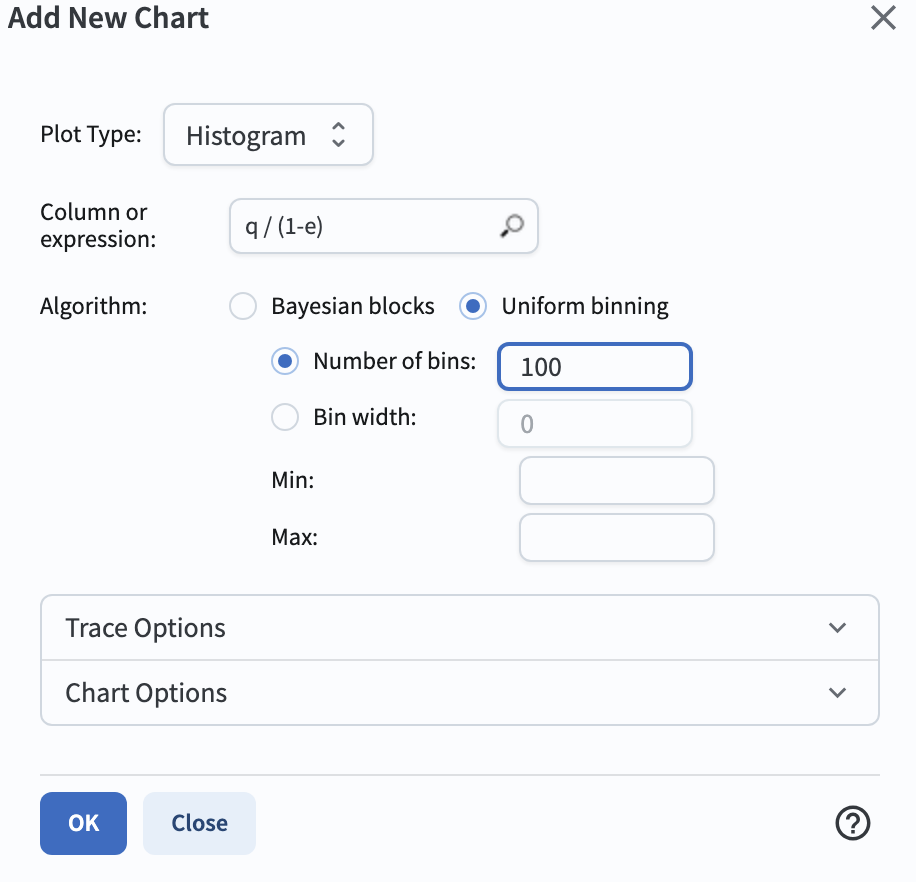Expand the Chart Options section
Image resolution: width=916 pixels, height=882 pixels.
point(460,693)
